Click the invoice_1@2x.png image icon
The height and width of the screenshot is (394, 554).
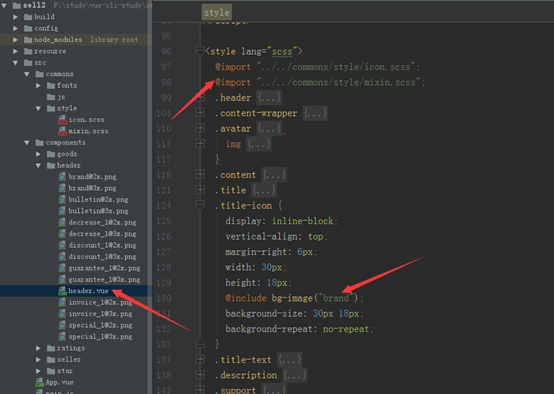[62, 302]
